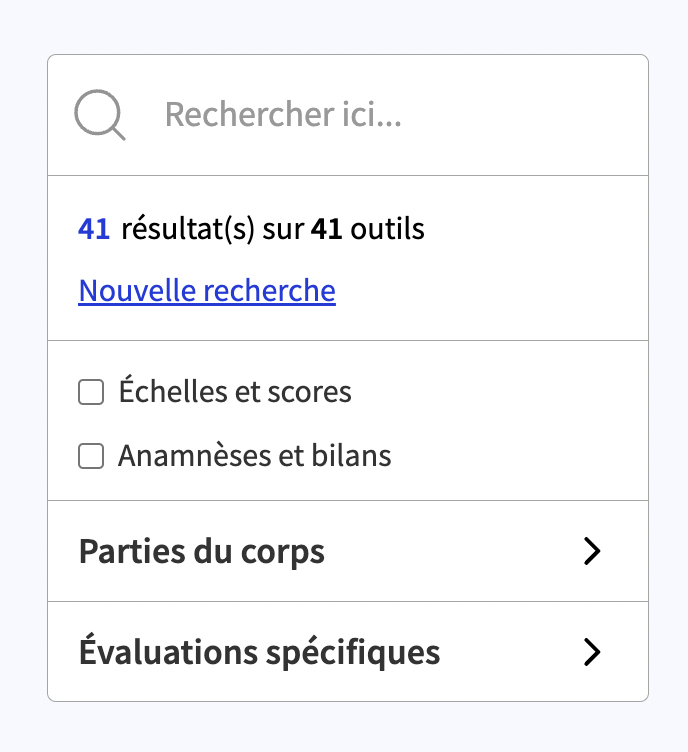Expand the 'Évaluations spécifiques' section
The width and height of the screenshot is (688, 752).
coord(348,652)
